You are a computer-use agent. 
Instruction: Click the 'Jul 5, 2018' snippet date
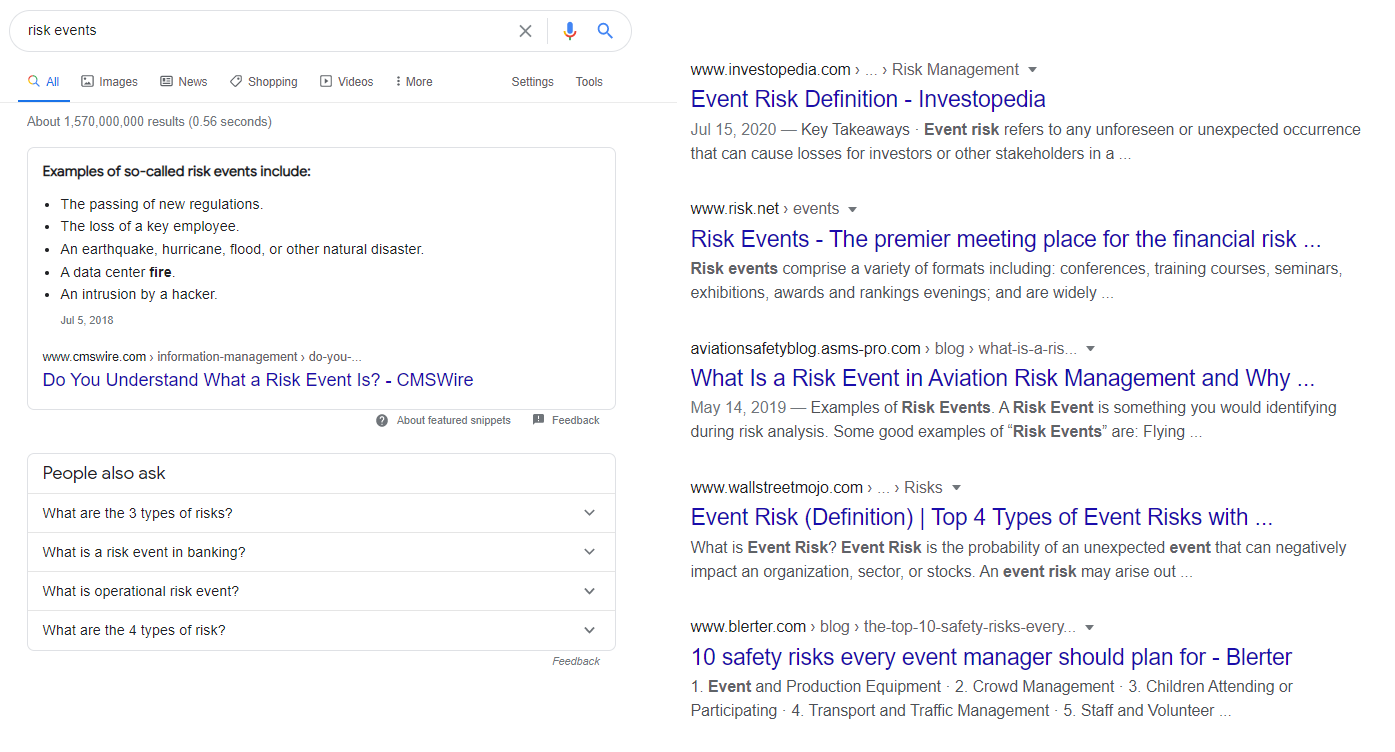pos(87,321)
